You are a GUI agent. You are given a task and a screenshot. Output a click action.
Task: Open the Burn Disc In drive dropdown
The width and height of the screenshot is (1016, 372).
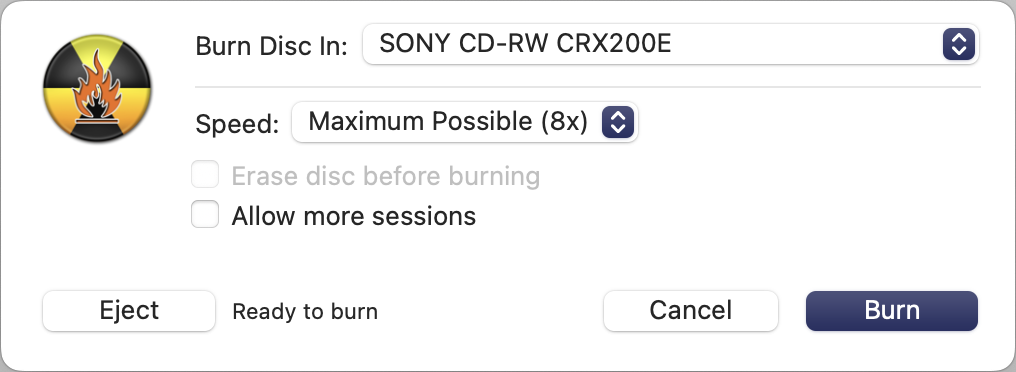click(671, 44)
